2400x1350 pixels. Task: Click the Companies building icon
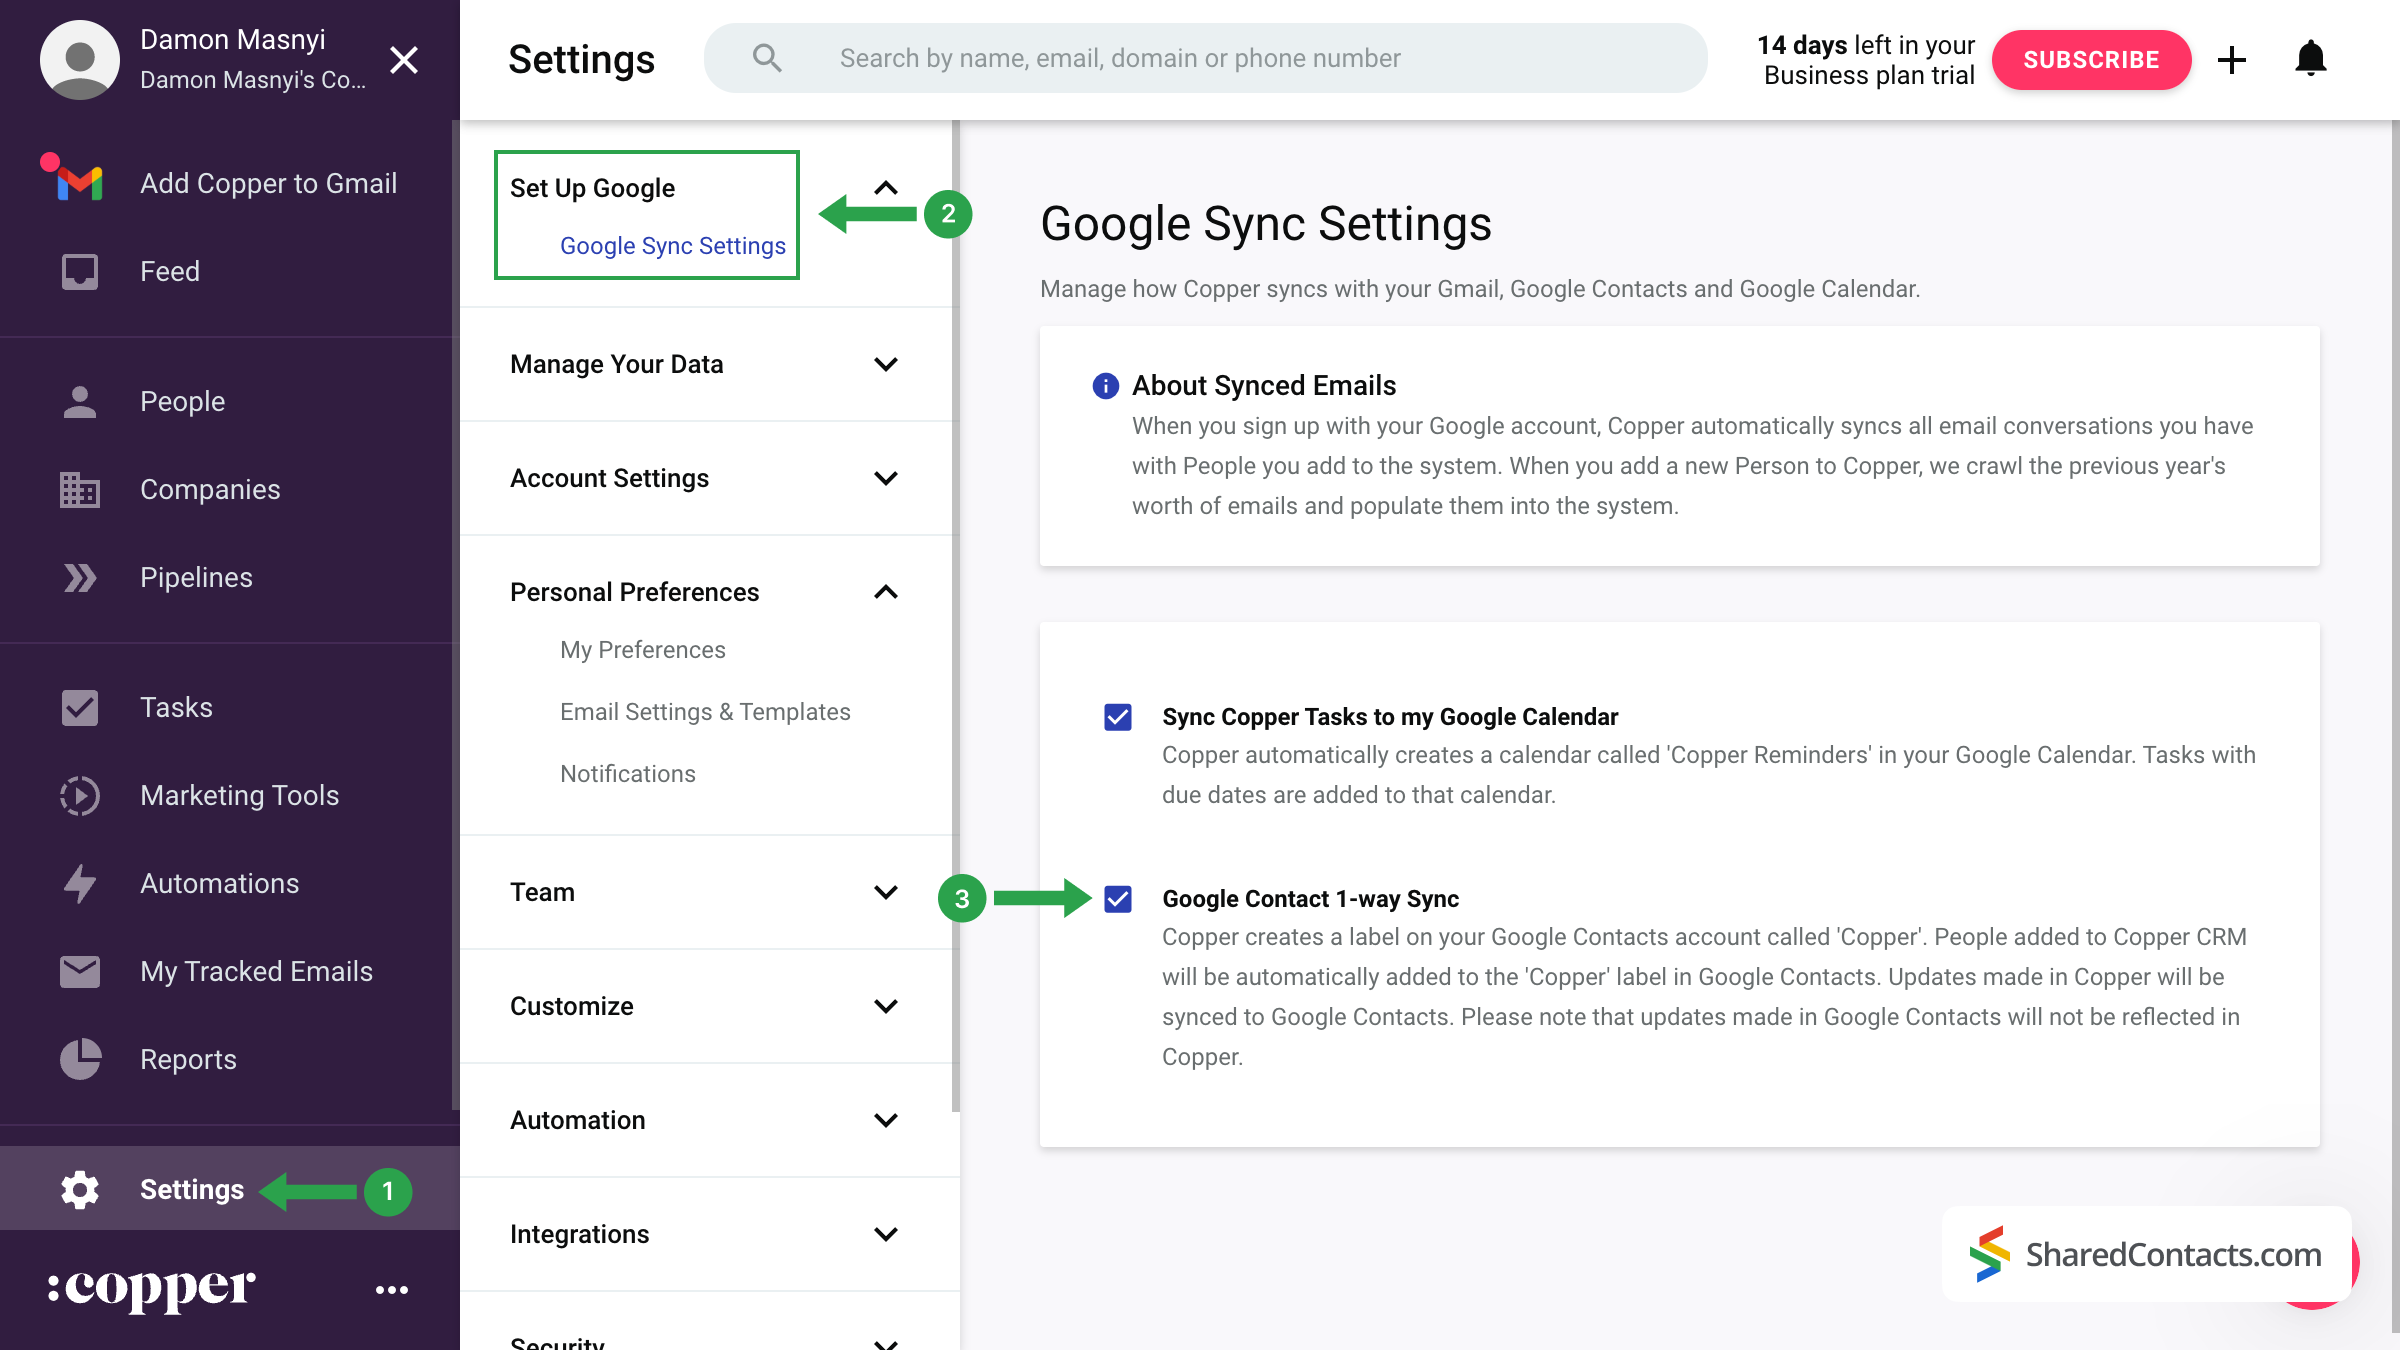point(80,490)
